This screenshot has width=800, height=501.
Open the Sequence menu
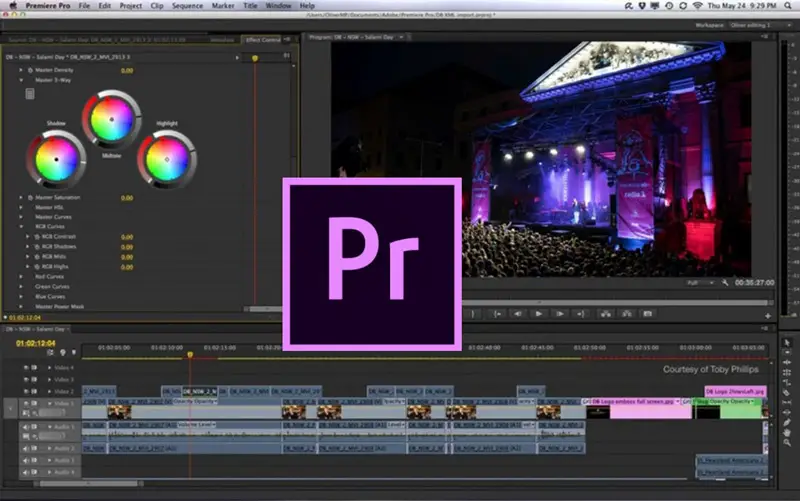click(187, 6)
